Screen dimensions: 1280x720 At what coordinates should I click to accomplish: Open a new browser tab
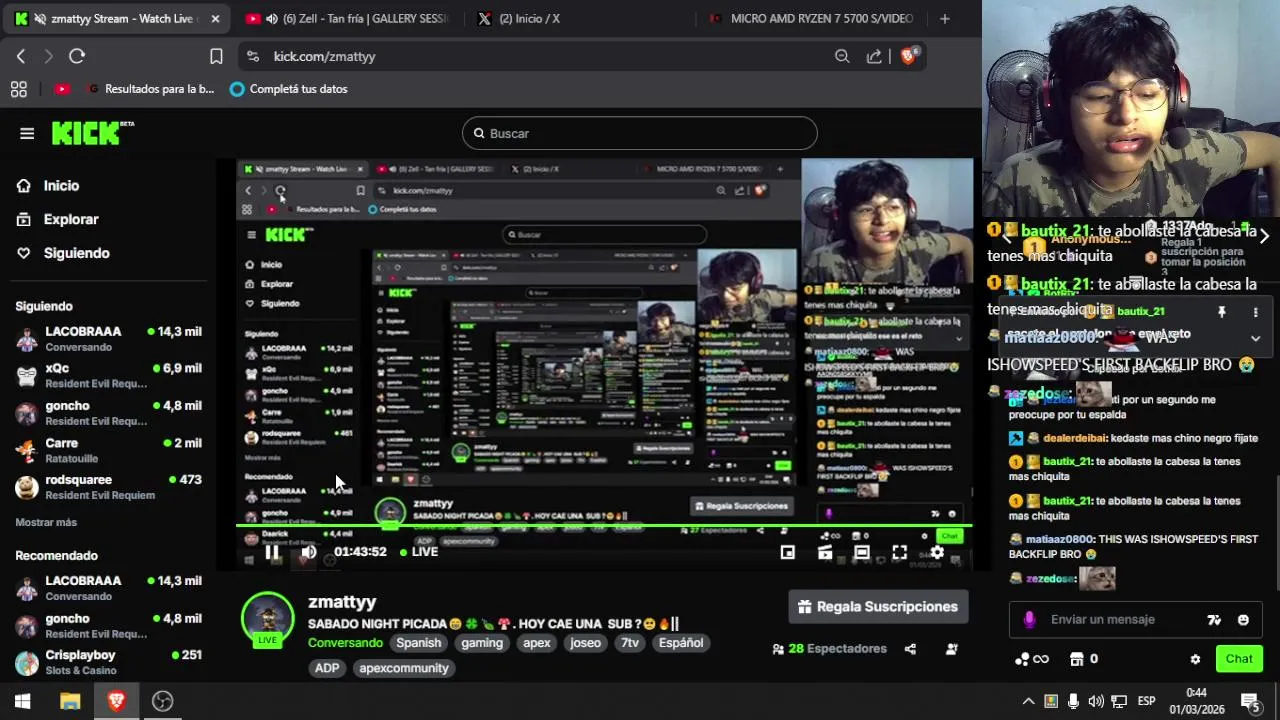pyautogui.click(x=945, y=19)
